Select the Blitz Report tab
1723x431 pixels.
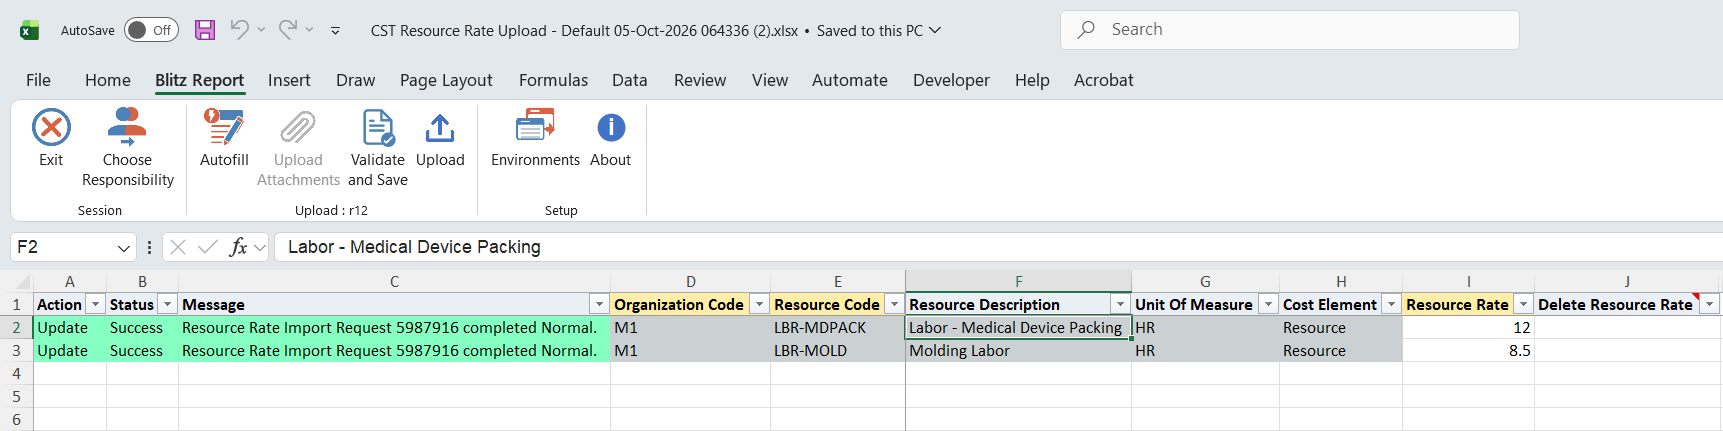pos(199,80)
